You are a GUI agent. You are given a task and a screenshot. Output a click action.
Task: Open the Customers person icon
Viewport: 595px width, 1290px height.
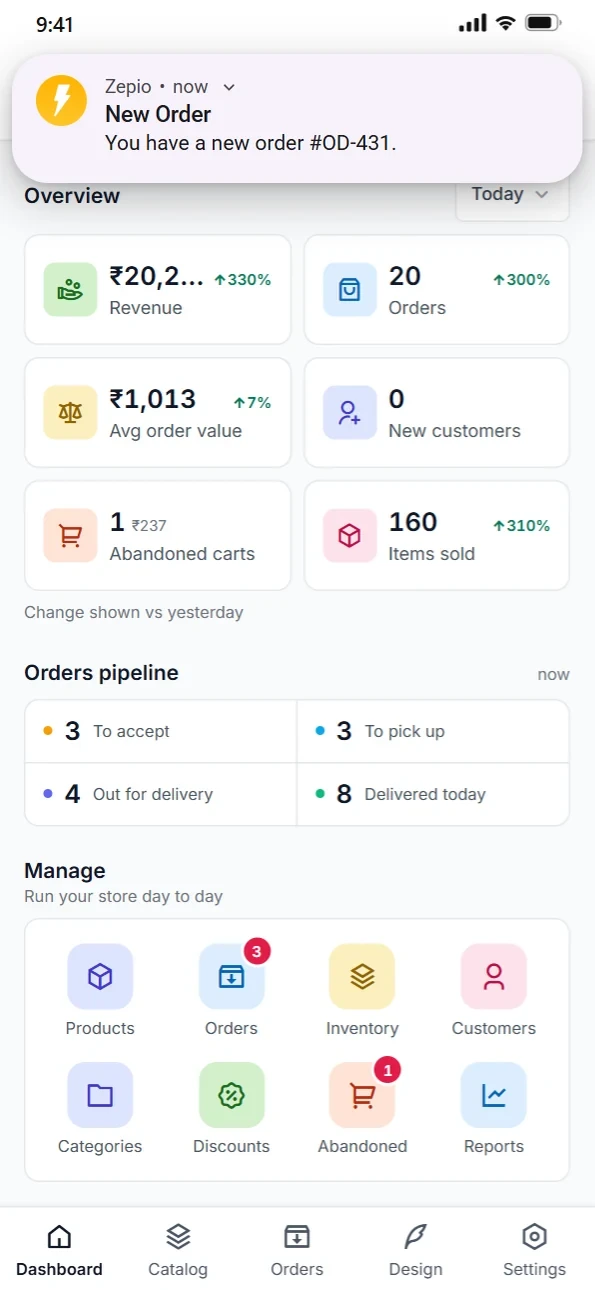click(x=493, y=976)
